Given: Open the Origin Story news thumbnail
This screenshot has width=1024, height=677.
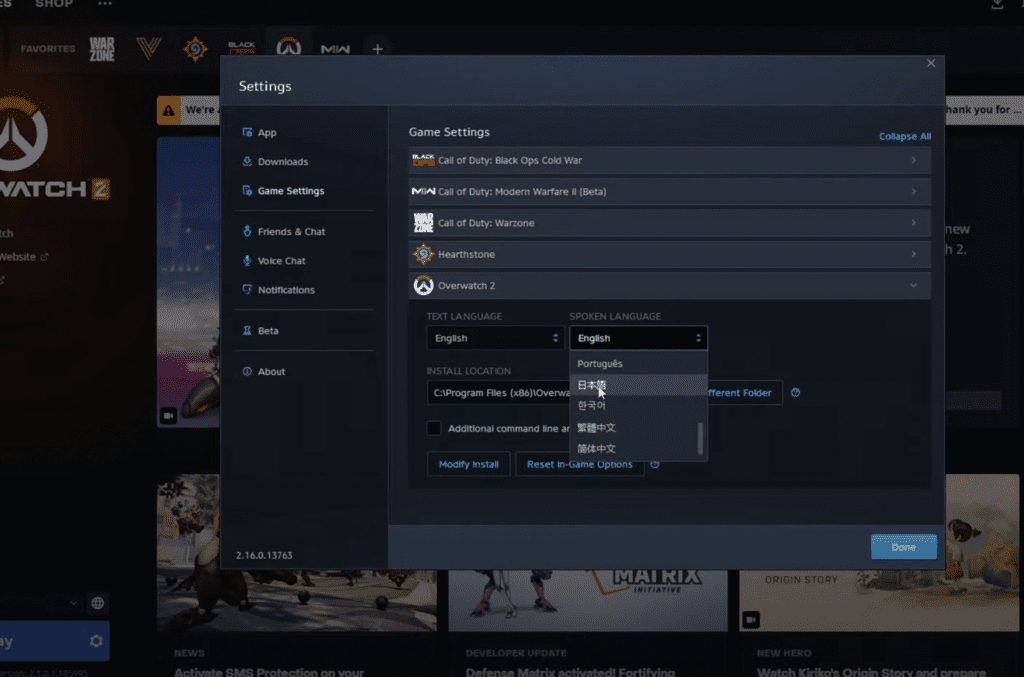Looking at the screenshot, I should click(x=879, y=601).
